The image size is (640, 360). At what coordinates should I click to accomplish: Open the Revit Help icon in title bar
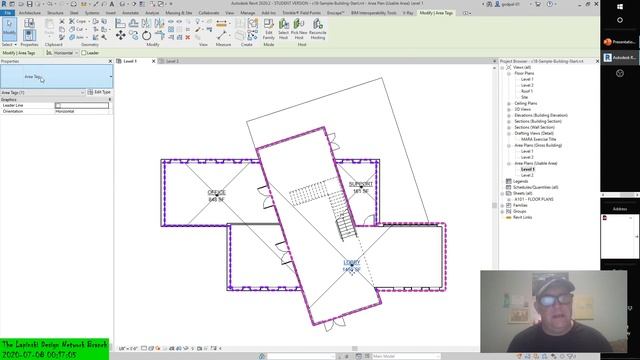tap(550, 4)
